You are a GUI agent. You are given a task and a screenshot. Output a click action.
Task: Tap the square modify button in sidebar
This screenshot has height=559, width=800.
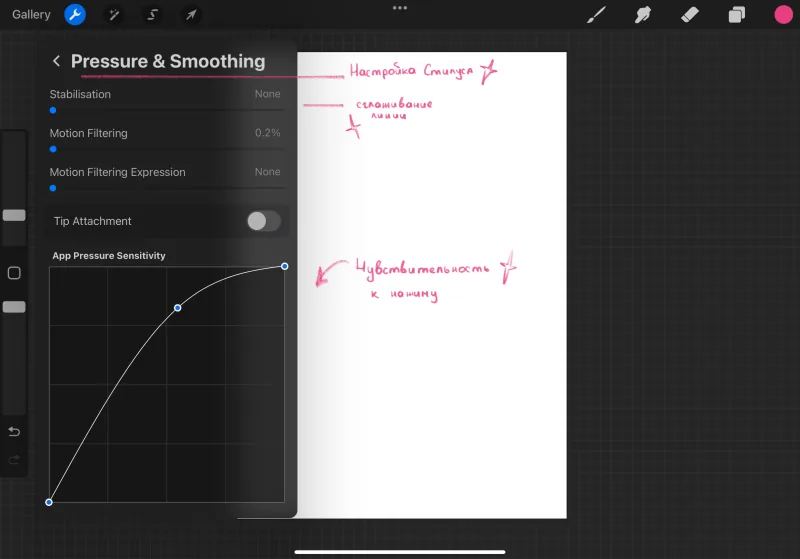tap(14, 273)
